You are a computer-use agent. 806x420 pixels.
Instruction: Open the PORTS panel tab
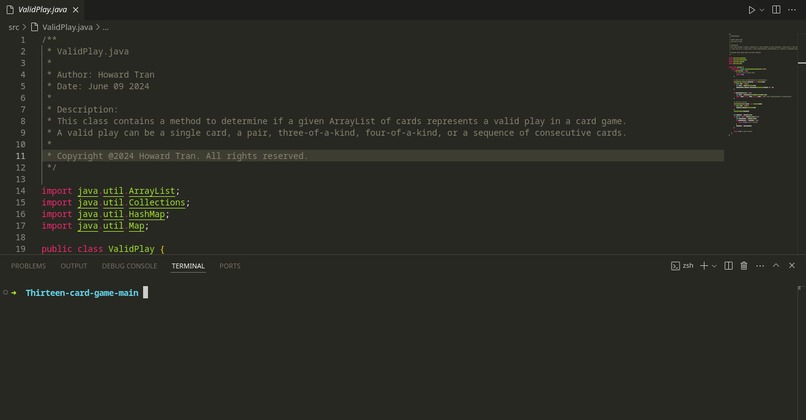coord(230,266)
